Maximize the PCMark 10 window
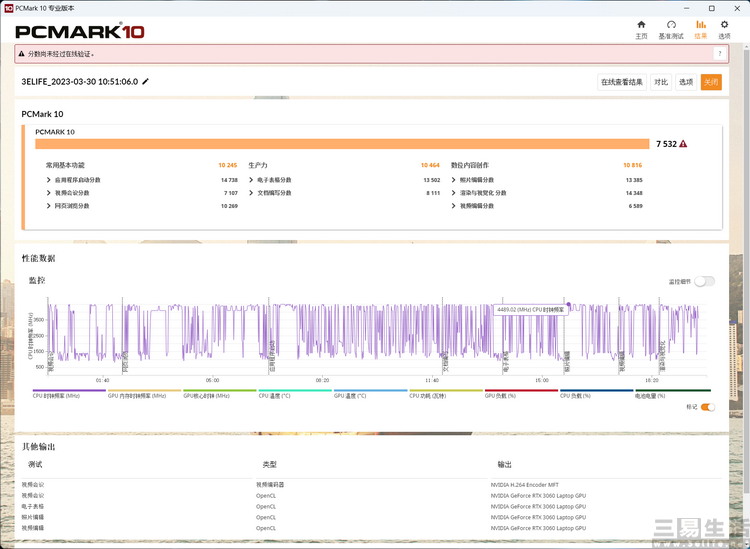This screenshot has width=750, height=549. 712,8
